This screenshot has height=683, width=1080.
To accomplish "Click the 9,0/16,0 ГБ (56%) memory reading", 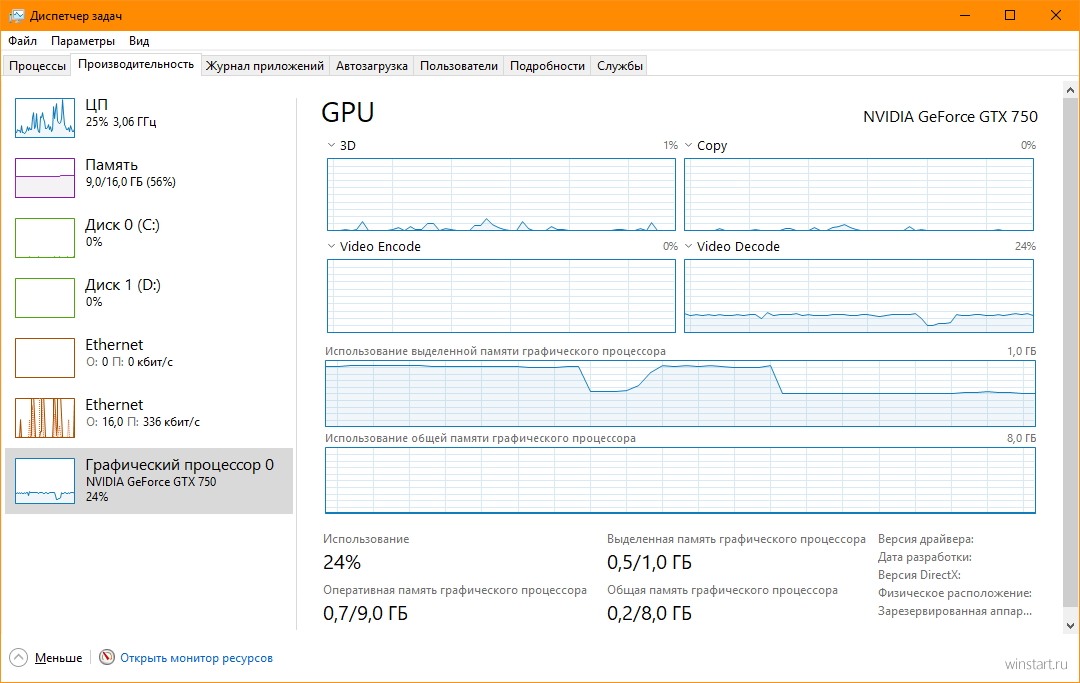I will point(130,182).
